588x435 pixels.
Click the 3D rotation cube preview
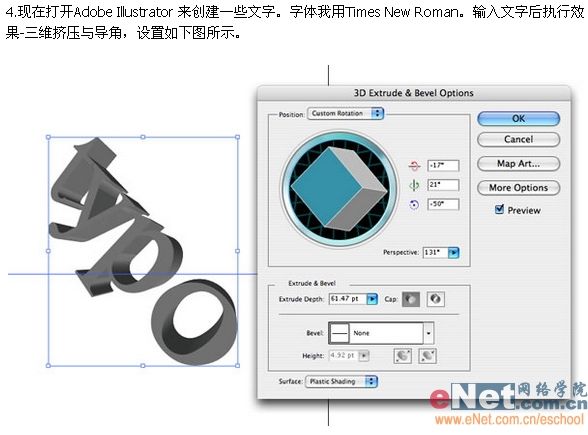[x=339, y=188]
